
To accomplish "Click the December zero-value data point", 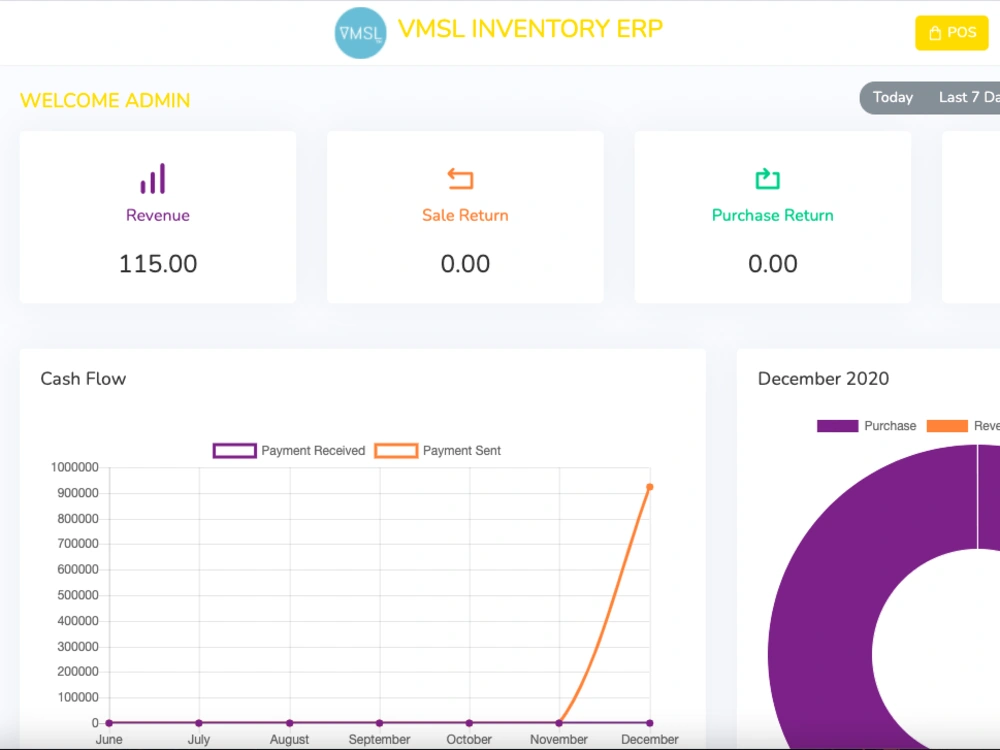I will (x=650, y=723).
